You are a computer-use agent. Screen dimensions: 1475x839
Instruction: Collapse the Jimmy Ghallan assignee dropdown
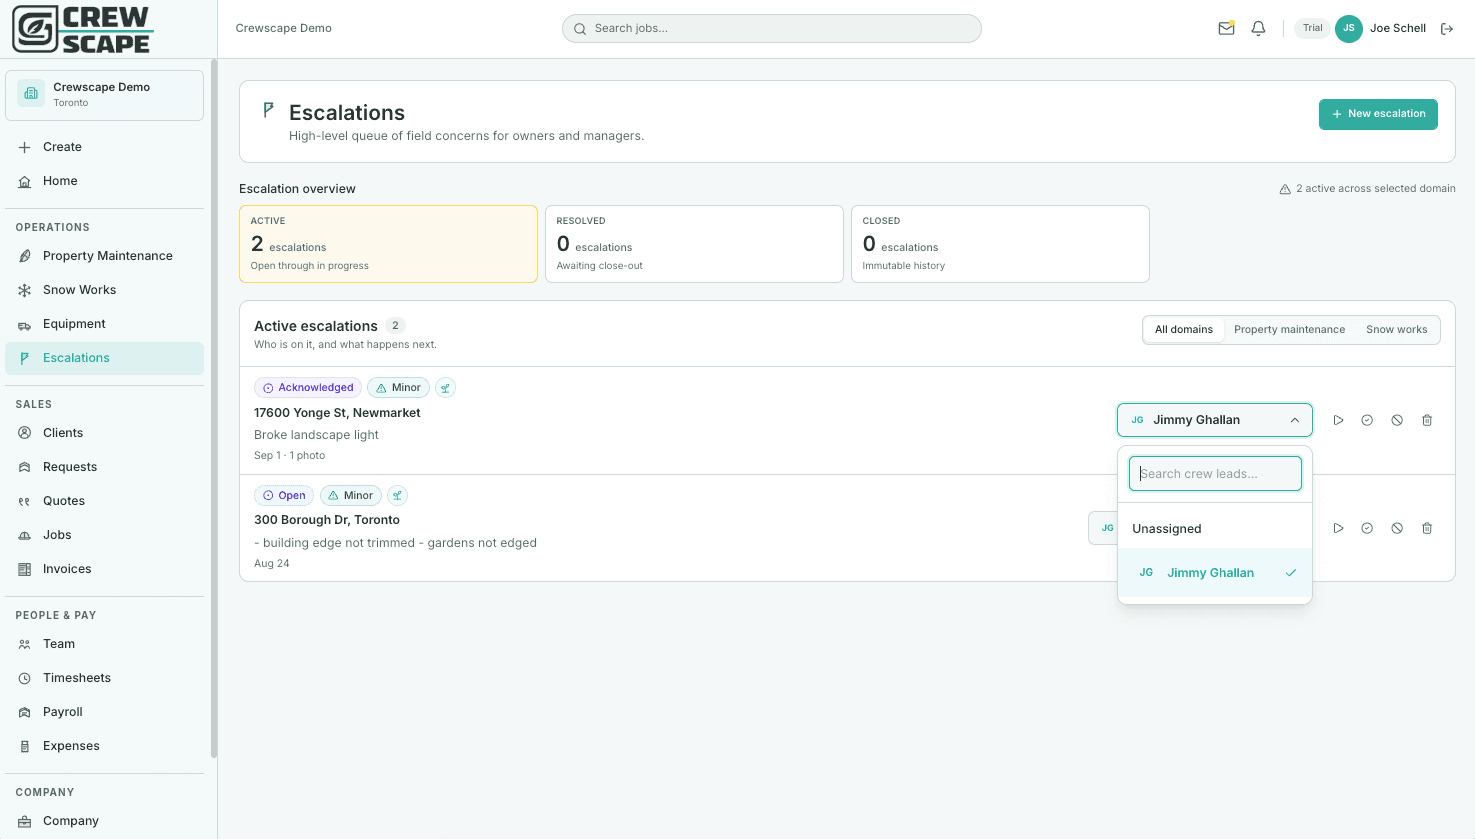tap(1214, 420)
